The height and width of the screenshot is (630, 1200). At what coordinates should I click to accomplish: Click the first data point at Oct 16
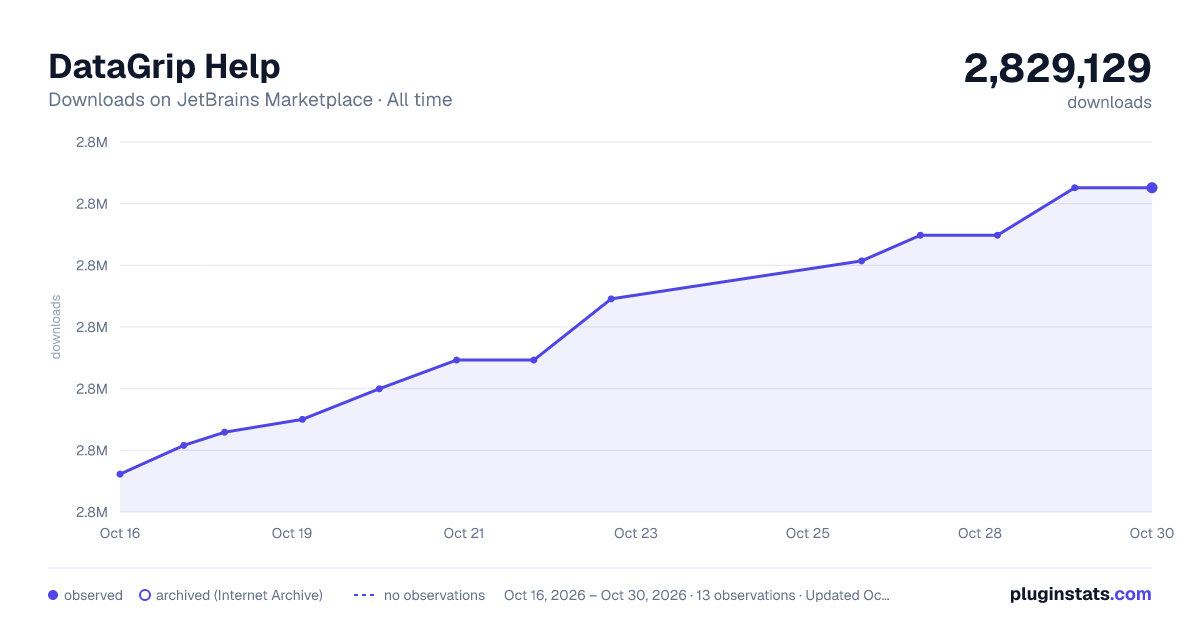point(120,474)
